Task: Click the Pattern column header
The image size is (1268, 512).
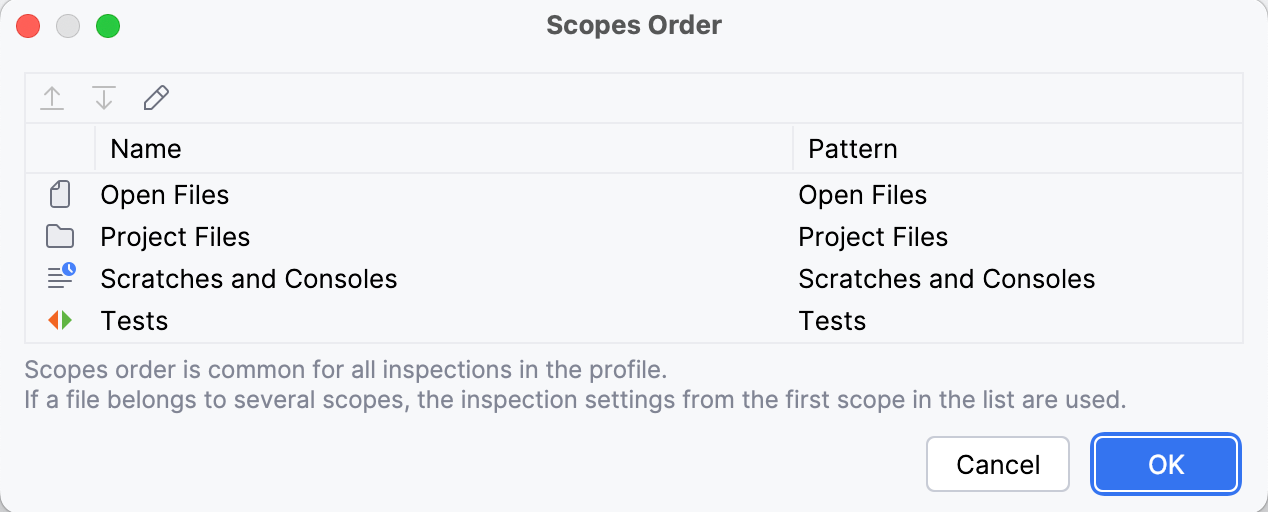Action: (852, 149)
